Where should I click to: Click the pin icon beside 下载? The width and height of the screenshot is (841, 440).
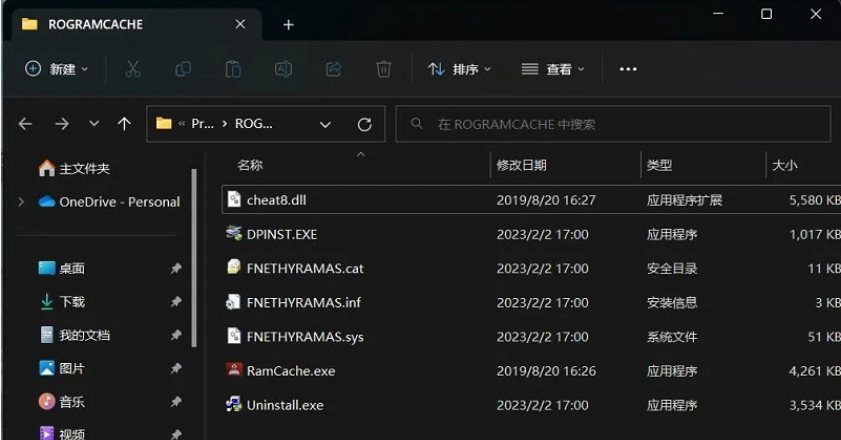click(176, 302)
